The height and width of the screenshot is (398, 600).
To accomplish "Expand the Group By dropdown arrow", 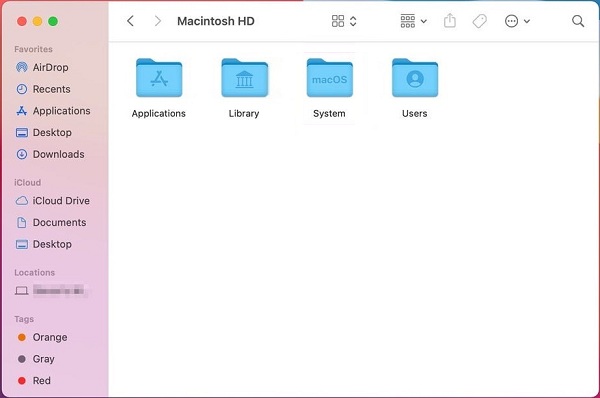I will [x=424, y=21].
